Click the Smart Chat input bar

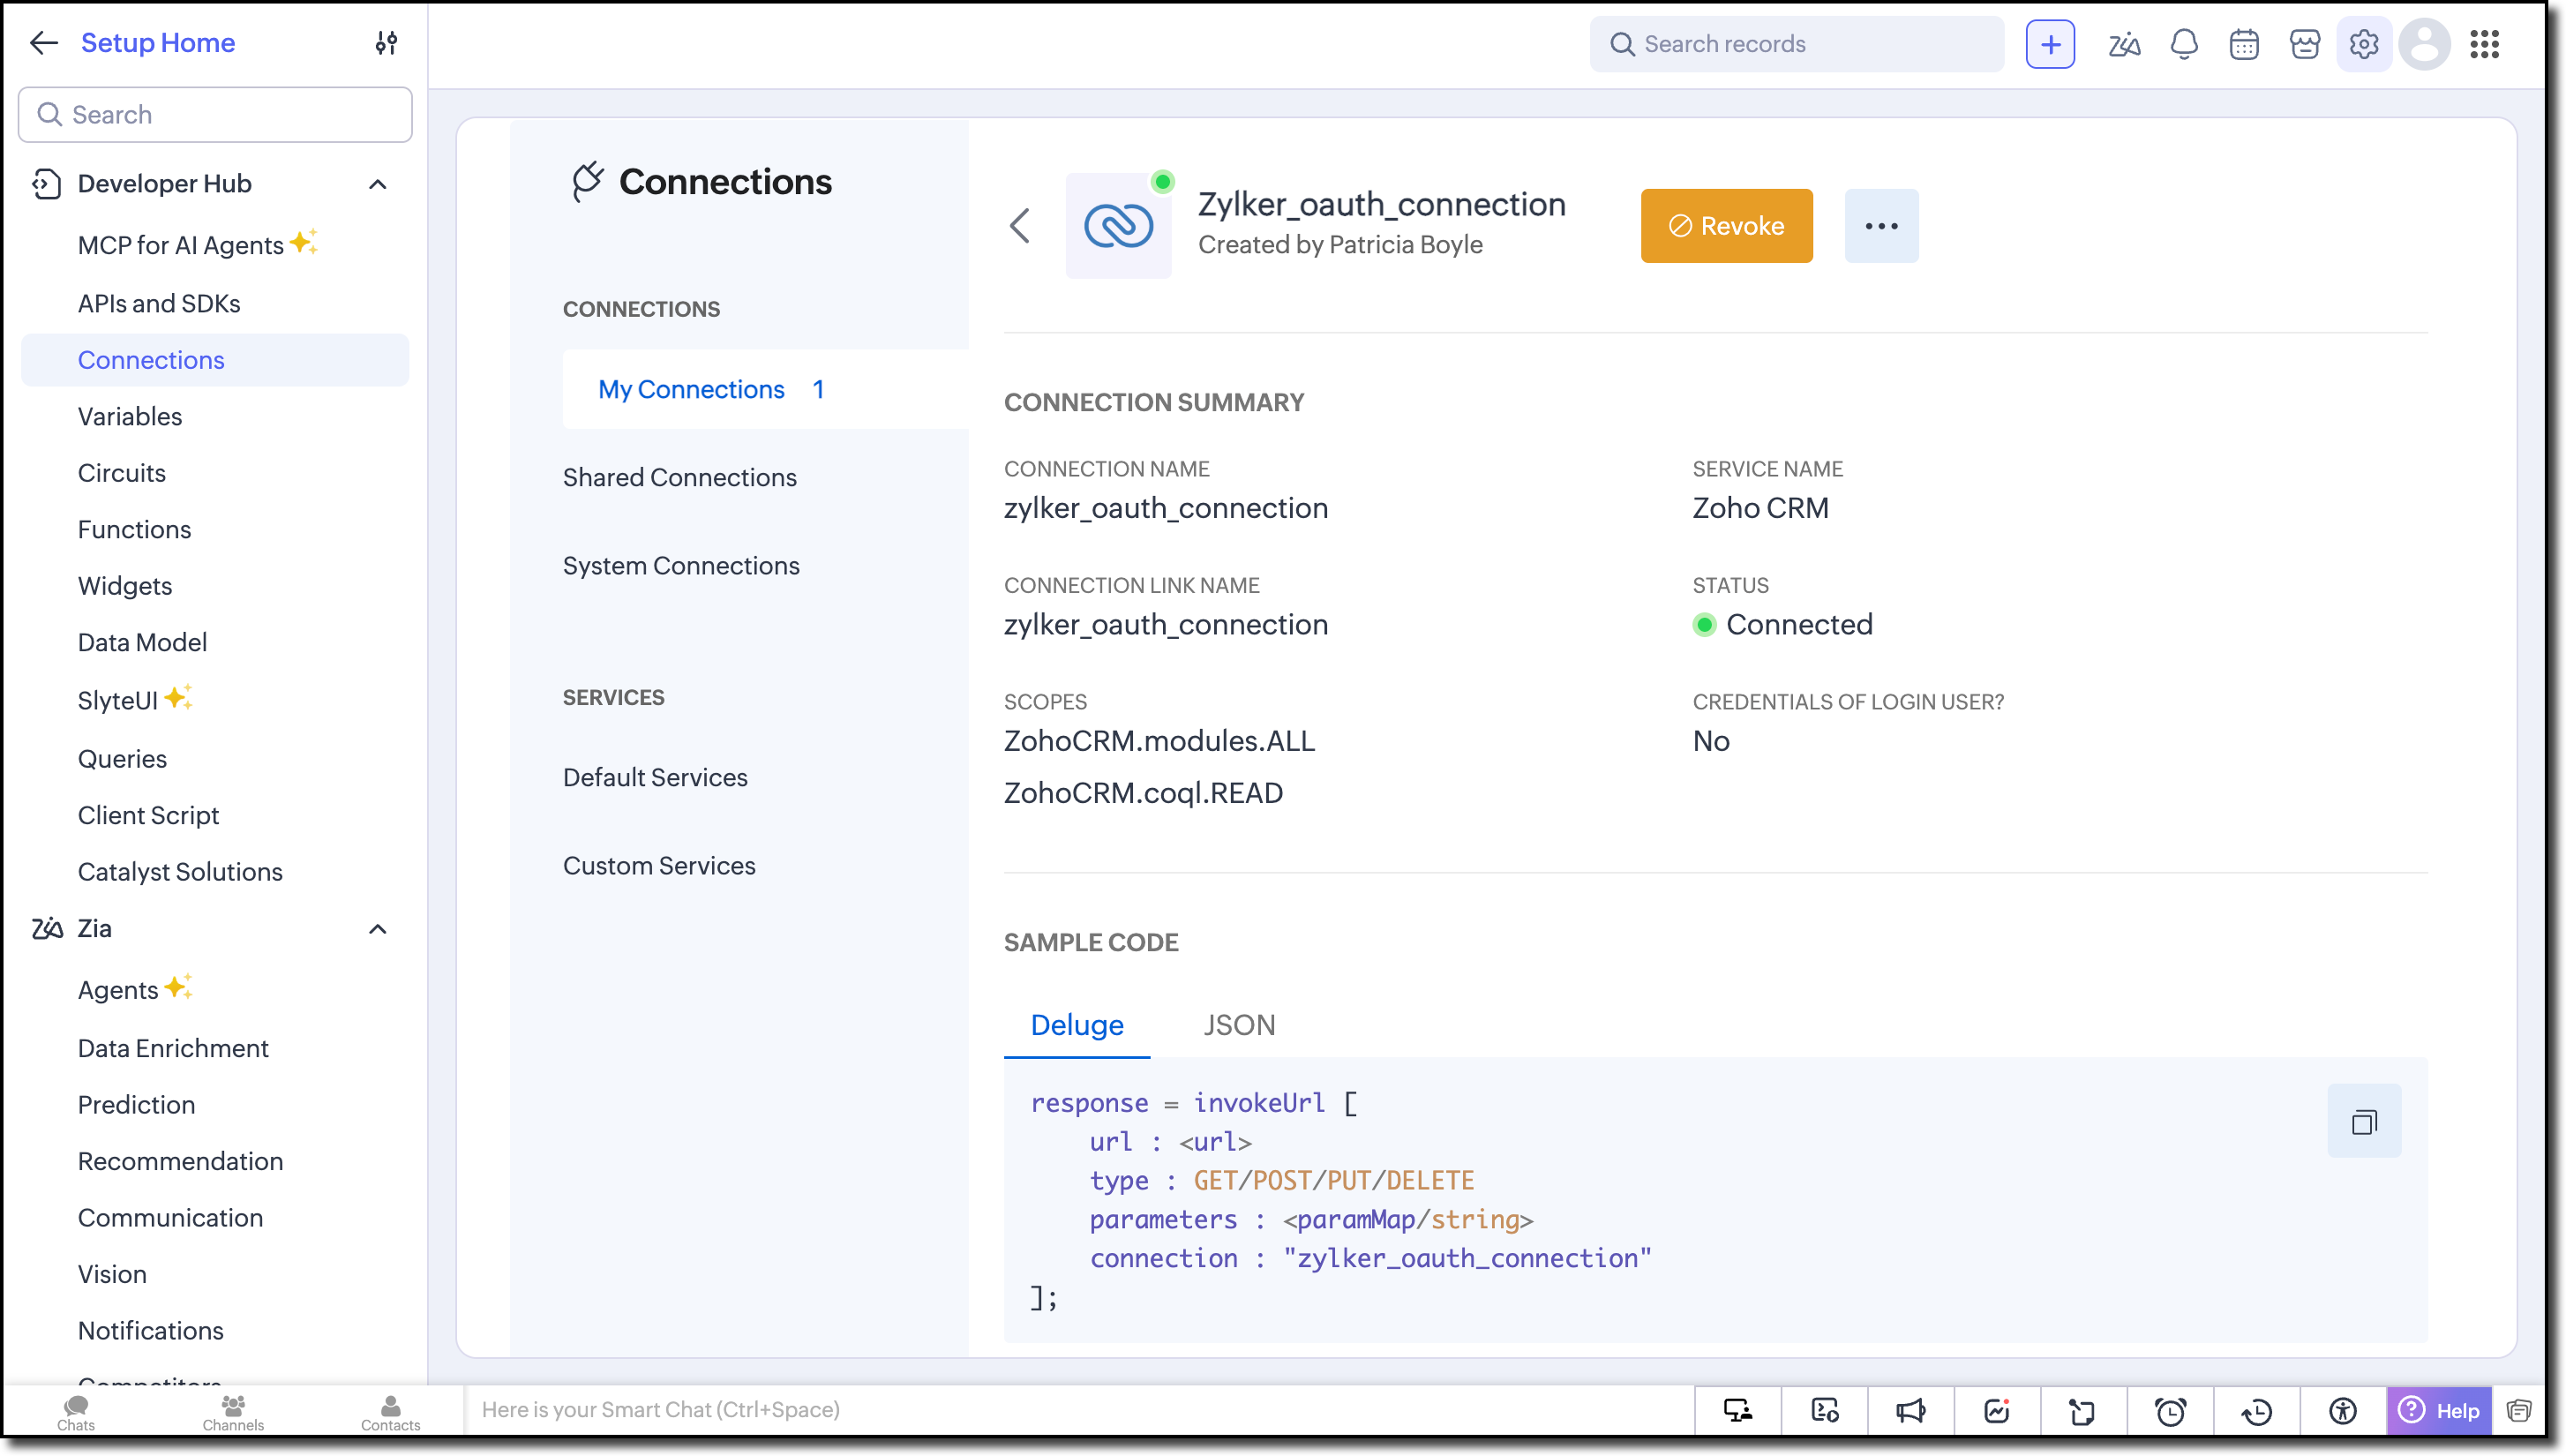(1080, 1411)
